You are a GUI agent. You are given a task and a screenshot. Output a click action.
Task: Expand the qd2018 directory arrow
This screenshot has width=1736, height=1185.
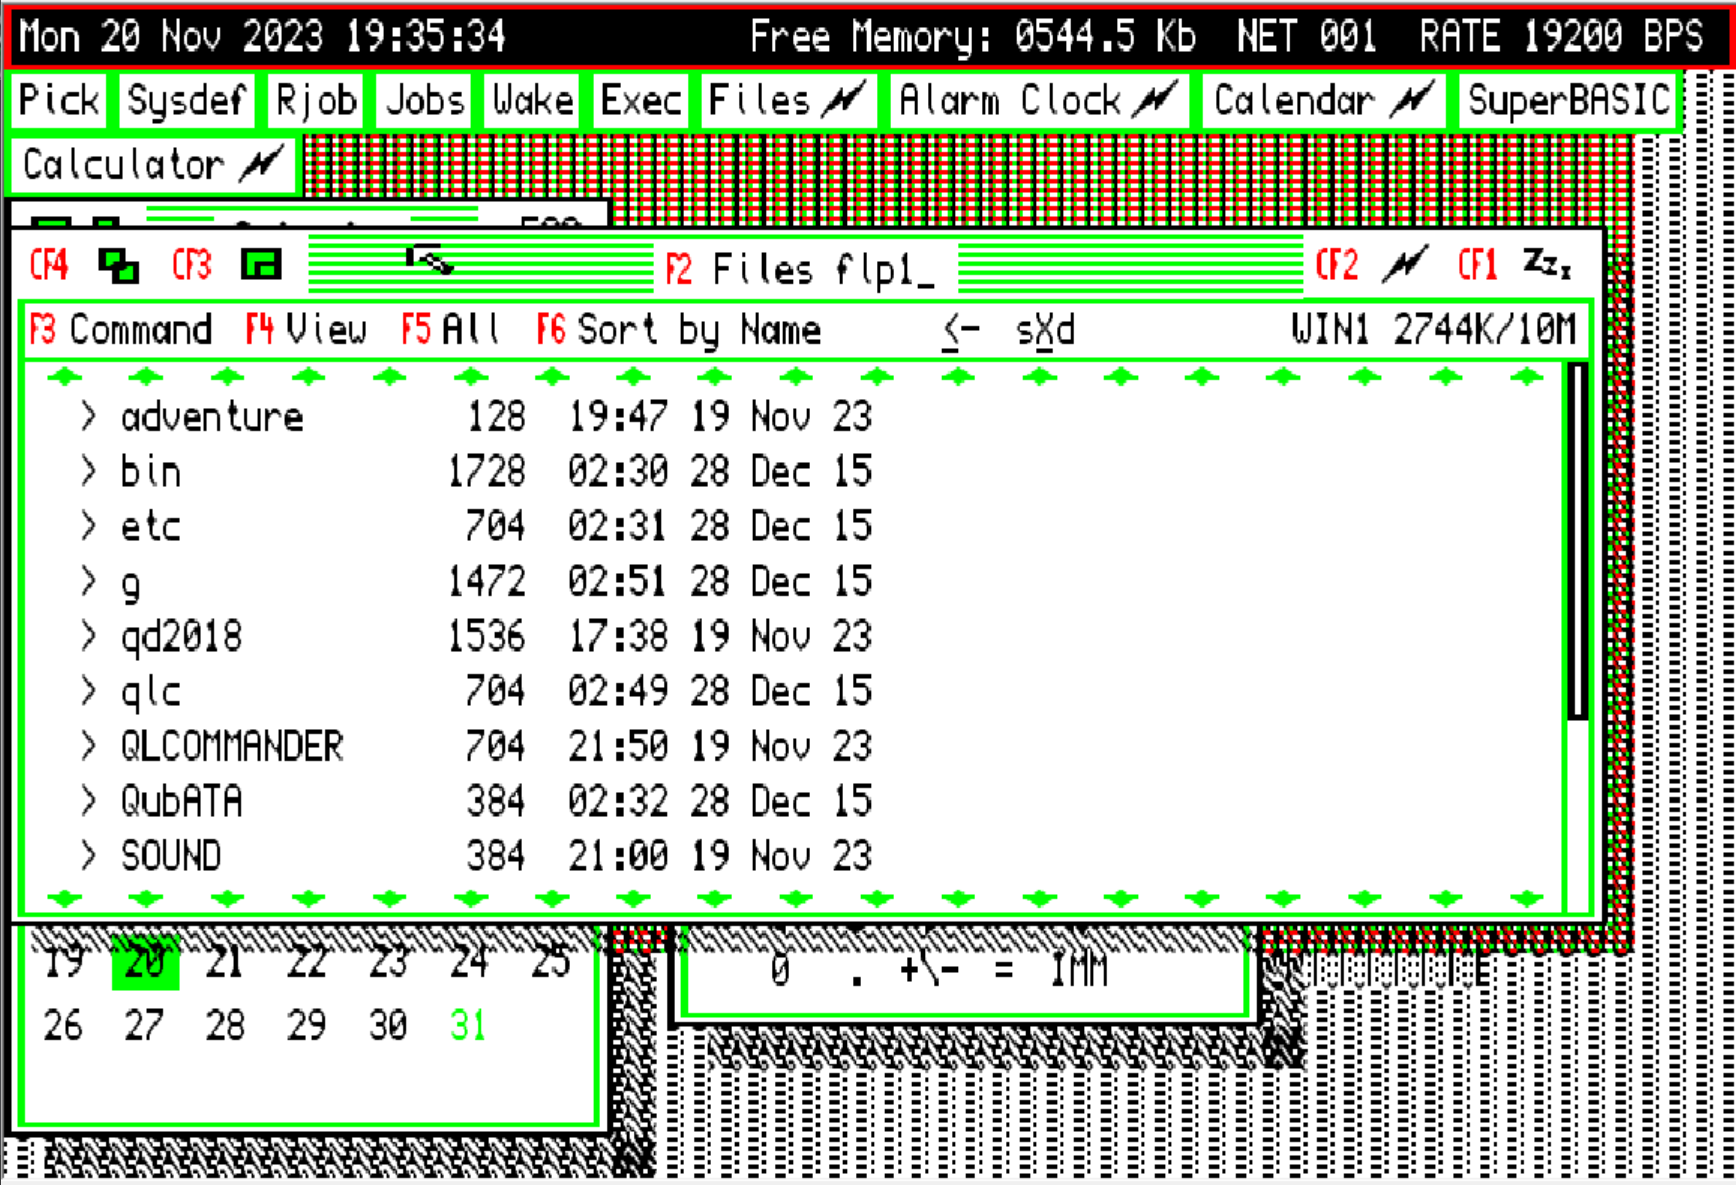pos(88,636)
